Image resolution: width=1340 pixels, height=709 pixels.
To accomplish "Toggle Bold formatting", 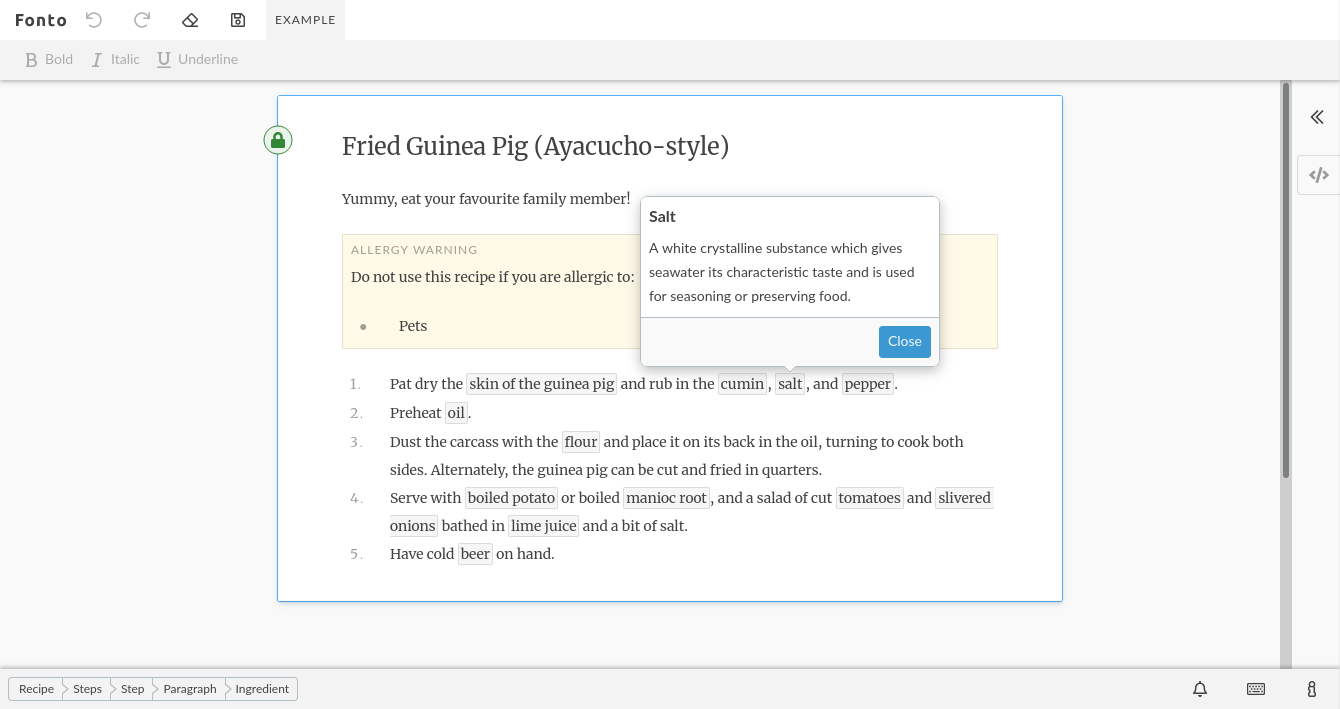I will pos(48,59).
